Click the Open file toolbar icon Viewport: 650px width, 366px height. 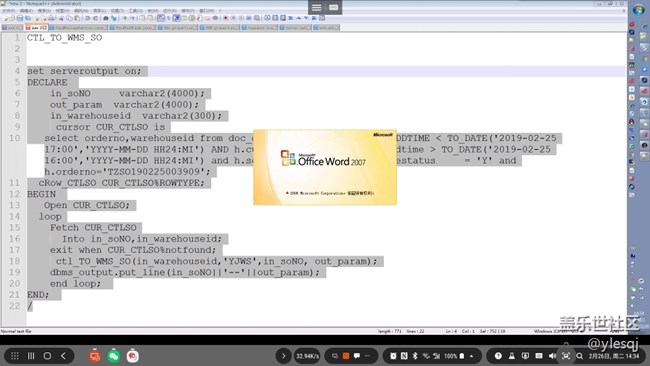(x=12, y=18)
